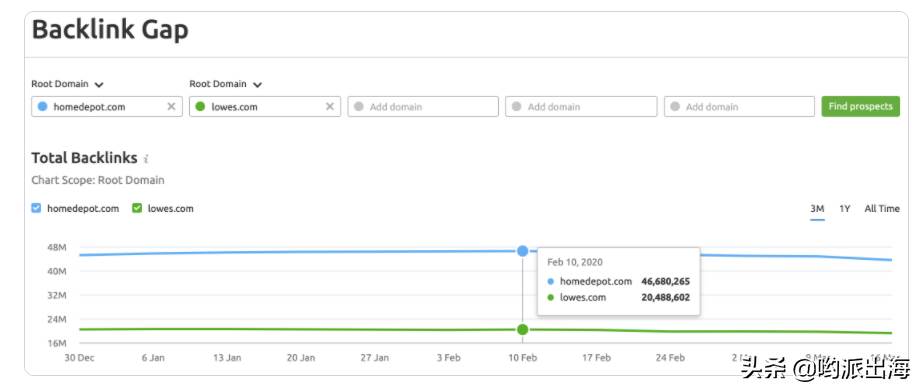
Task: Click the 20 Jan x-axis label
Action: pyautogui.click(x=300, y=357)
